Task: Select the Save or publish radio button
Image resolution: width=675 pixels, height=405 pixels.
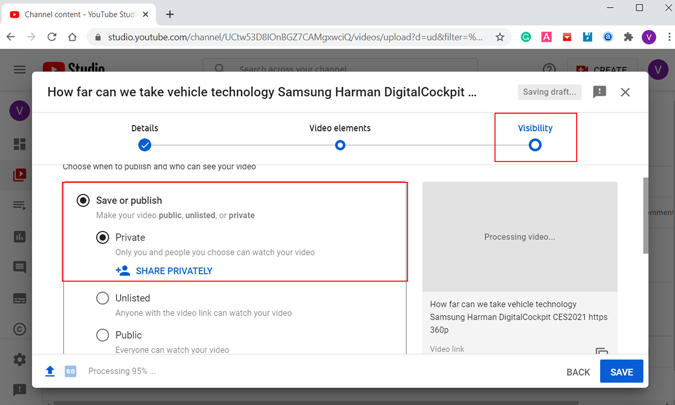Action: pos(83,201)
